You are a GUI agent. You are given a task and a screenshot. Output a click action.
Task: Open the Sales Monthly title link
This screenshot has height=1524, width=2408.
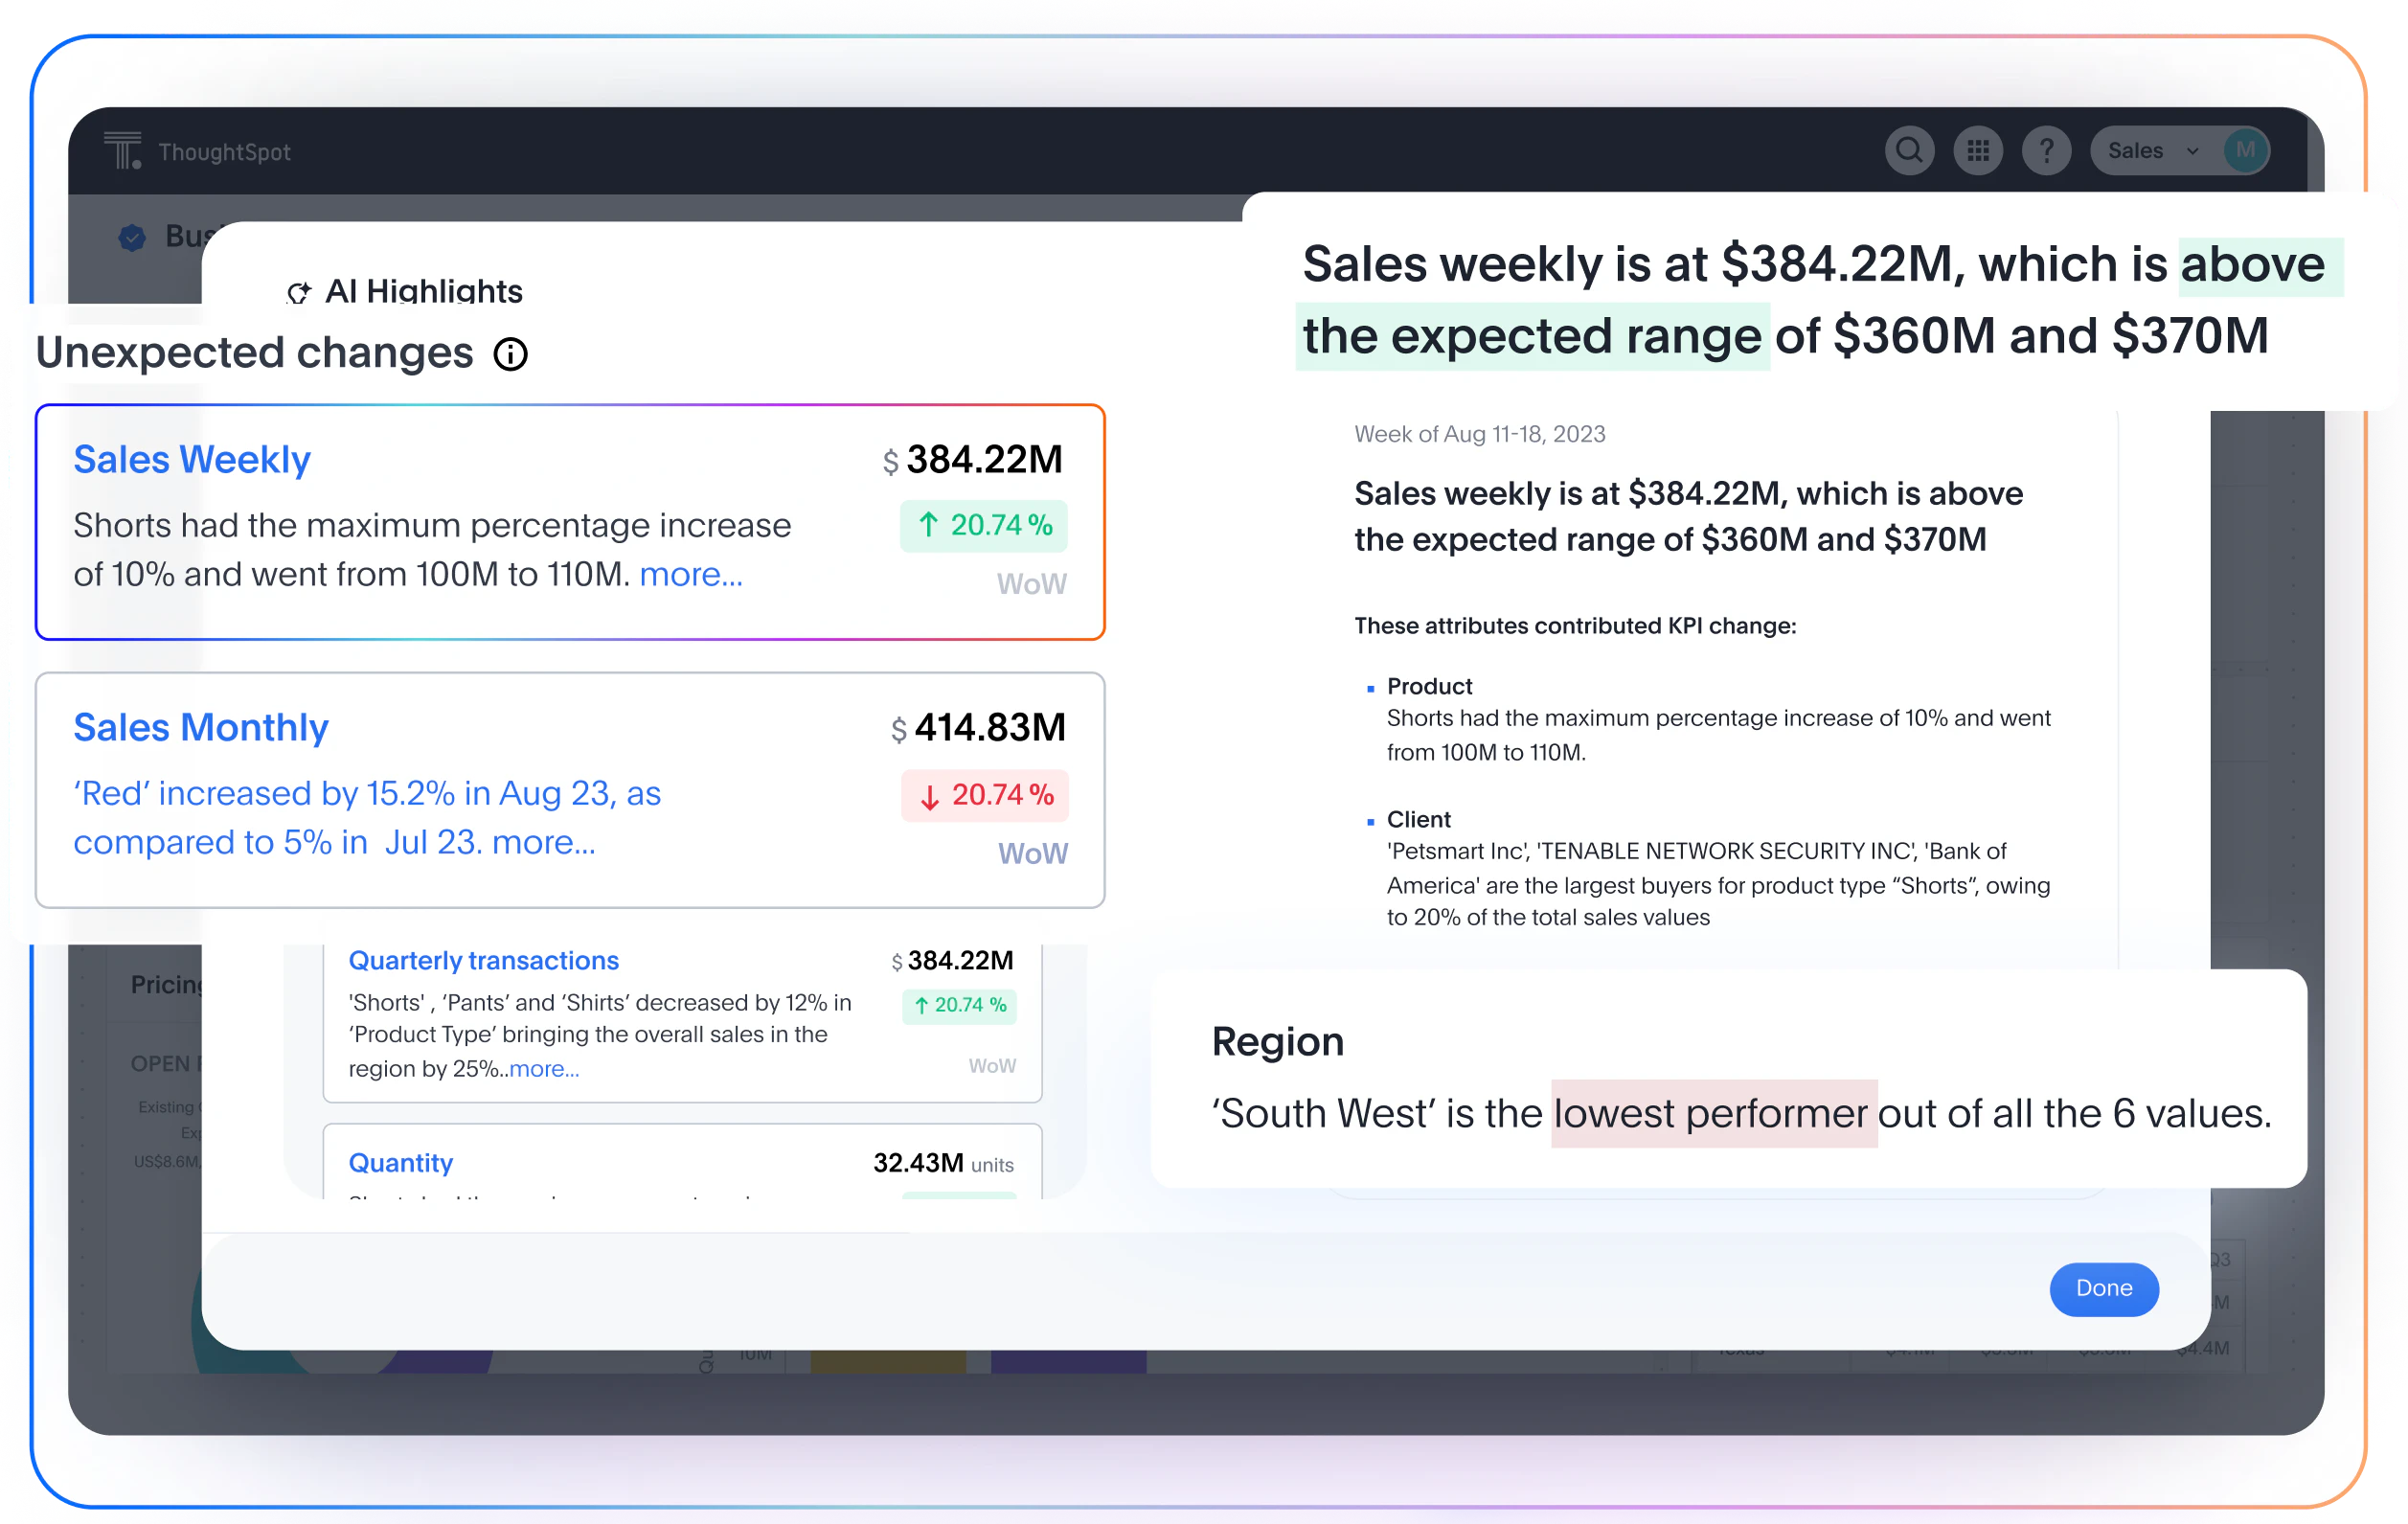point(201,727)
